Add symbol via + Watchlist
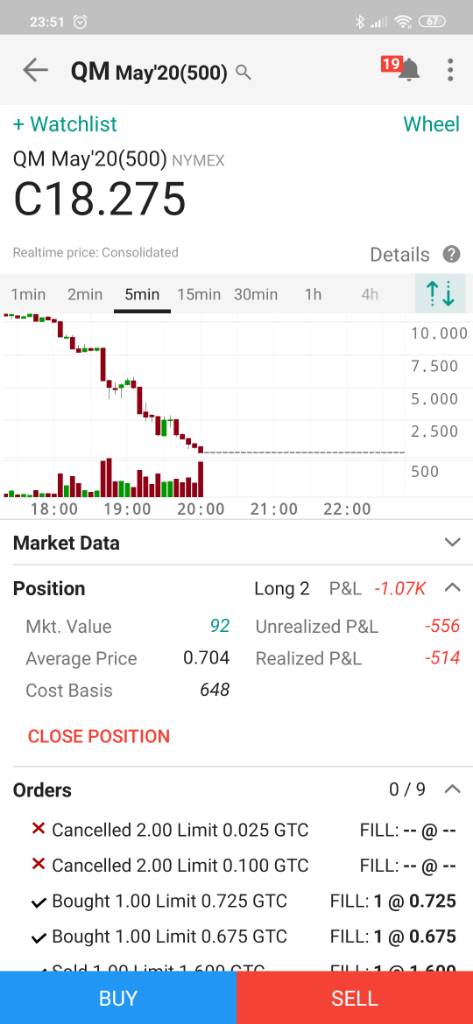Image resolution: width=473 pixels, height=1024 pixels. coord(65,123)
